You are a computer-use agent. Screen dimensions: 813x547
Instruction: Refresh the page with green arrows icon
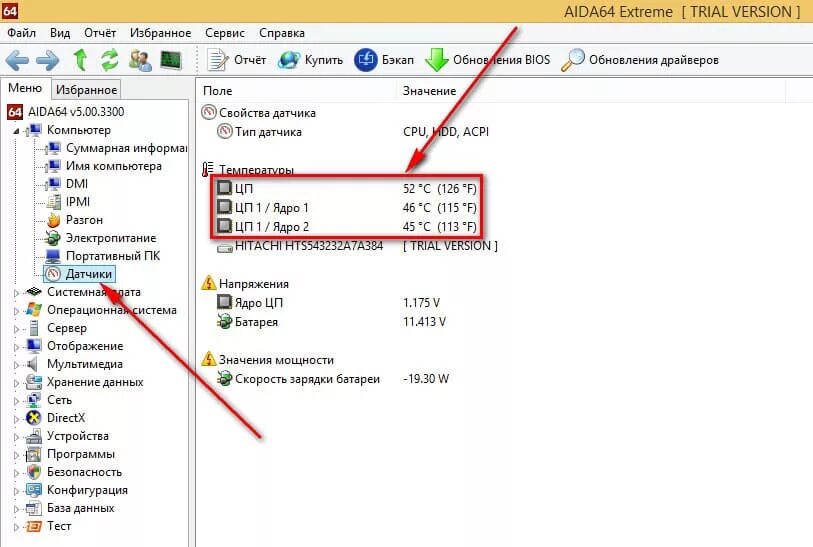(109, 60)
